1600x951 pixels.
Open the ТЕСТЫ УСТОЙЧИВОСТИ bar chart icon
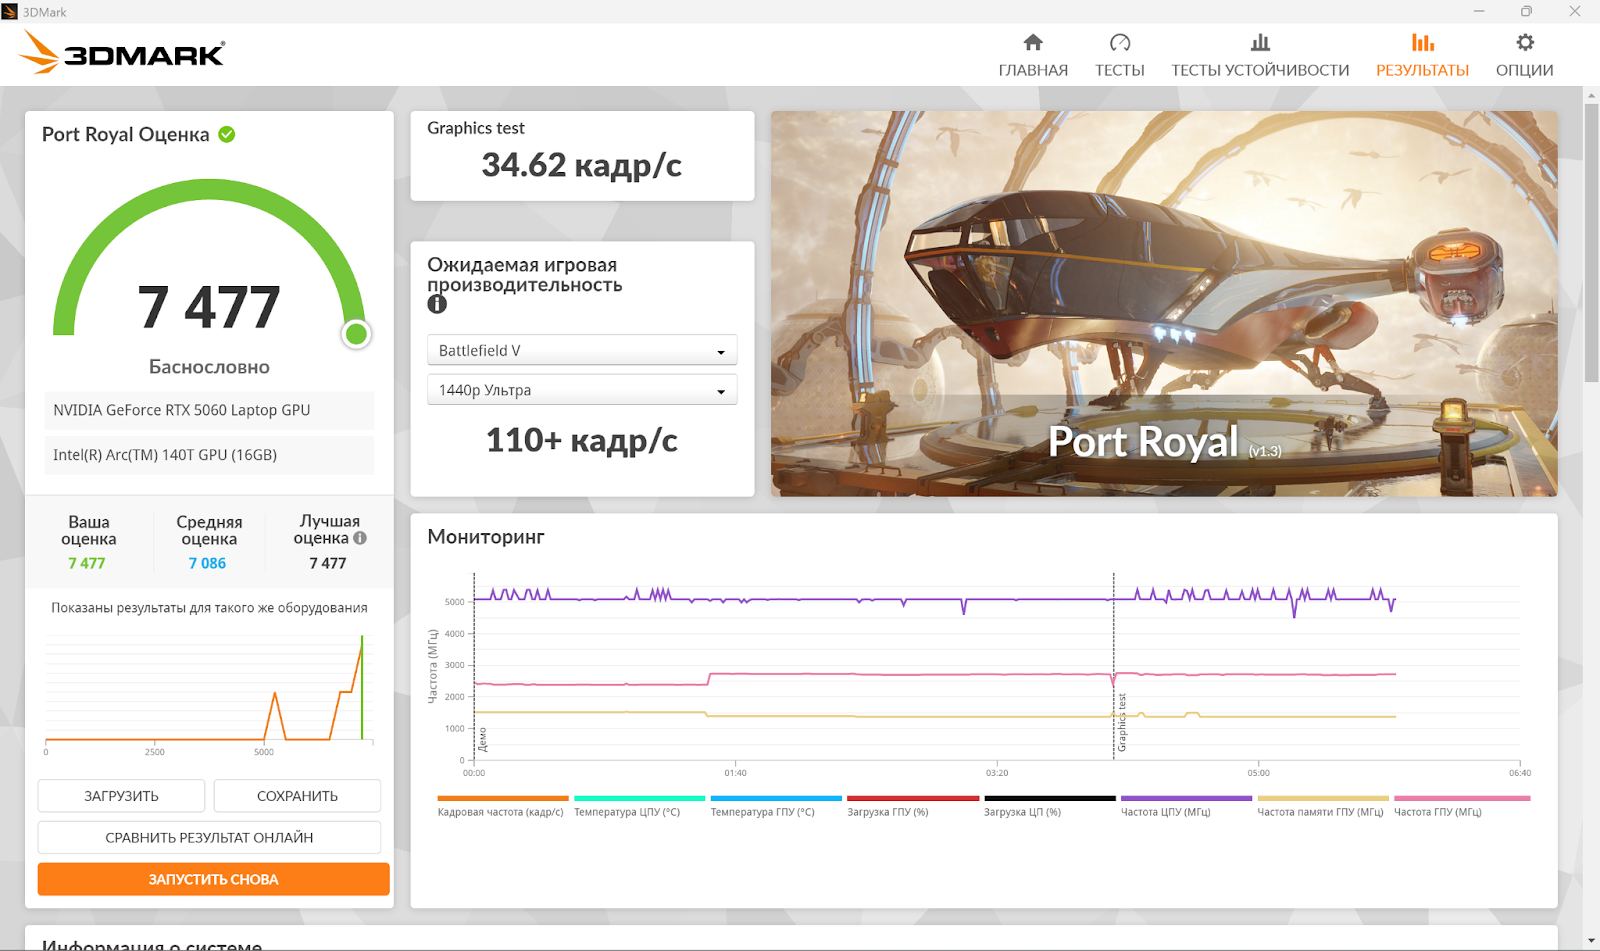point(1260,42)
